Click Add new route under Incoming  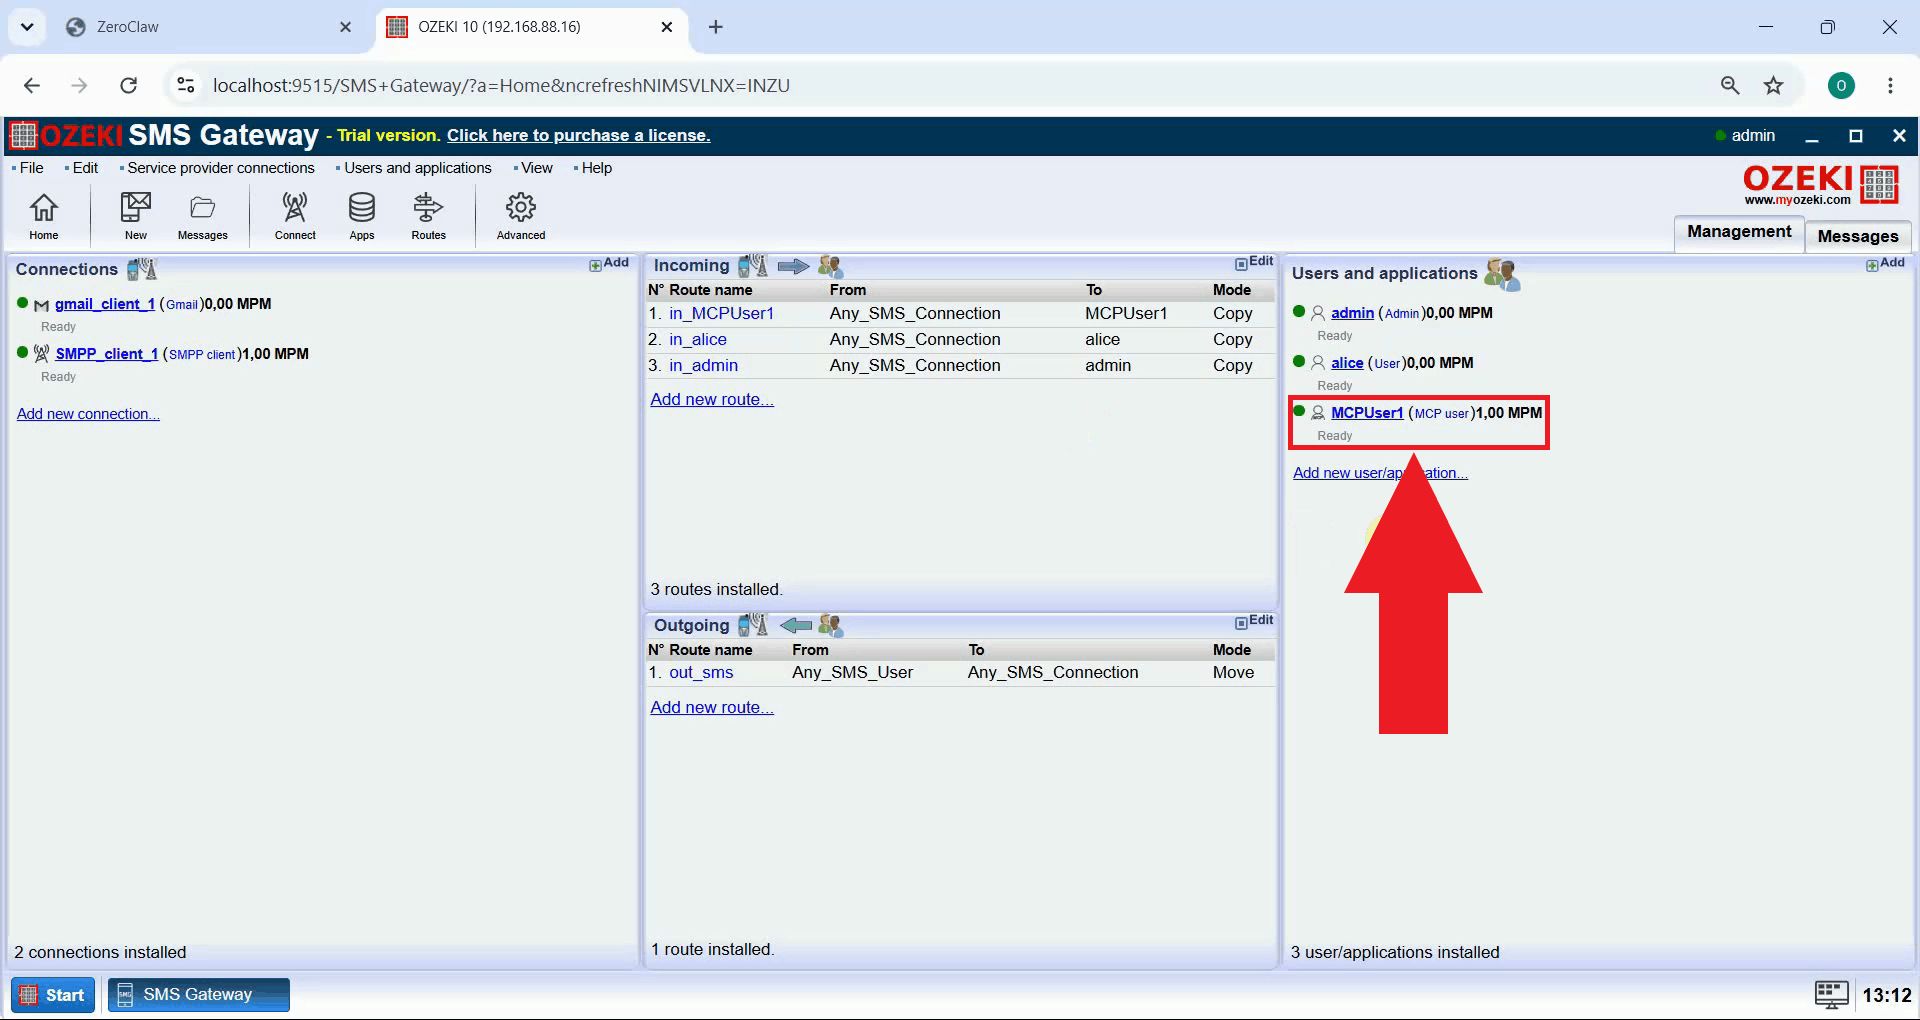(x=712, y=400)
